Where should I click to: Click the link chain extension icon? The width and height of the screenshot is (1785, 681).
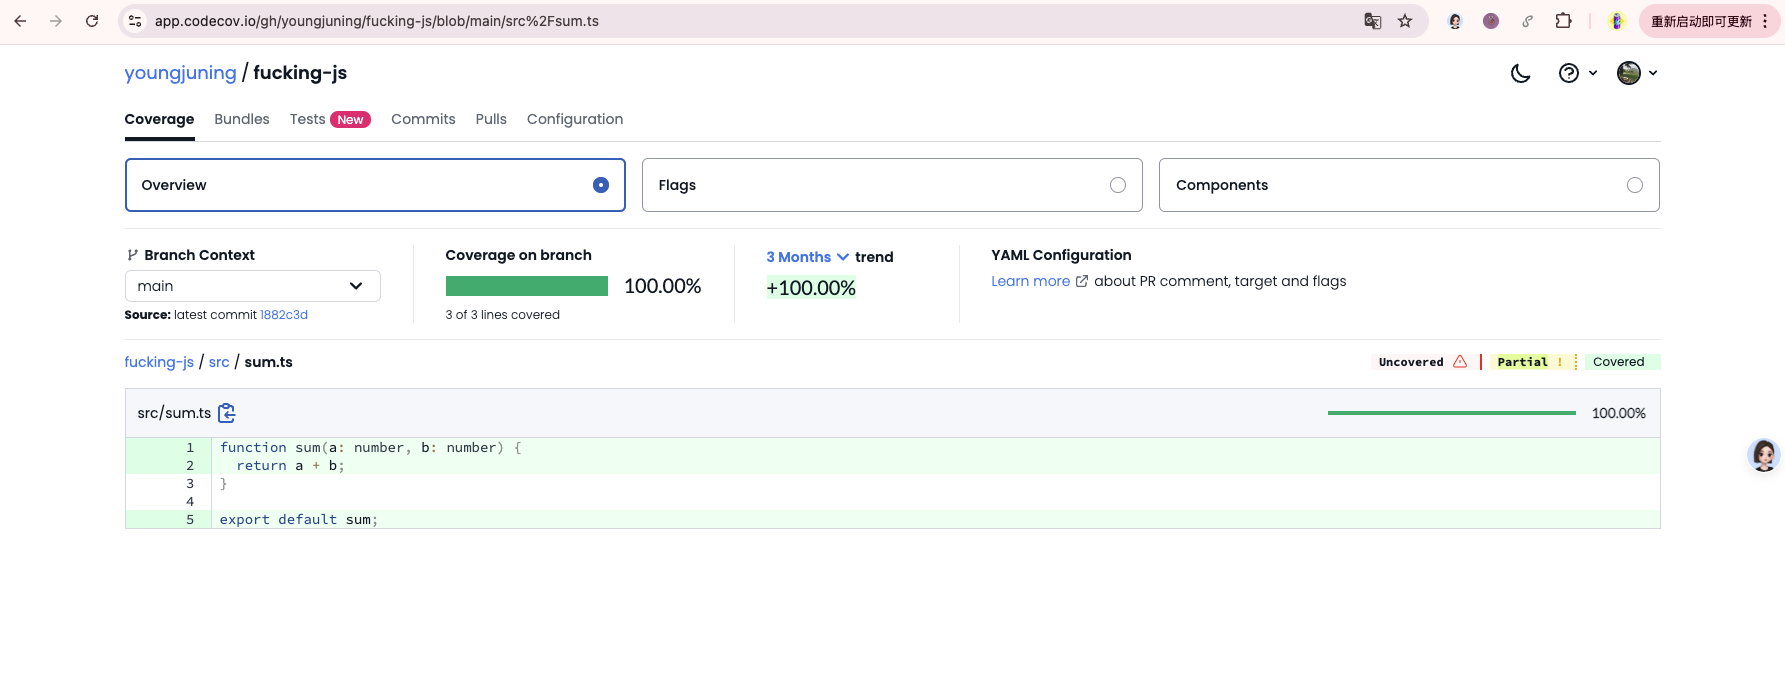pos(1527,21)
